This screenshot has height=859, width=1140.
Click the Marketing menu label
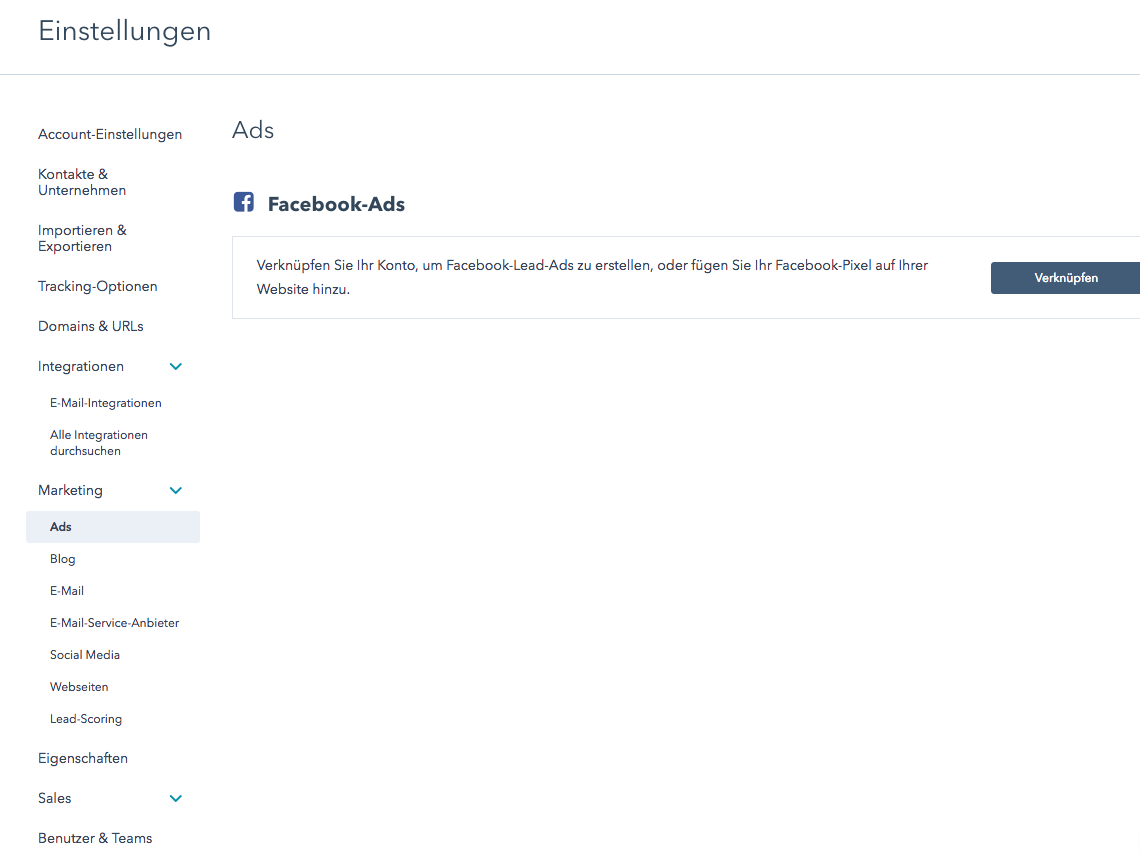(71, 491)
